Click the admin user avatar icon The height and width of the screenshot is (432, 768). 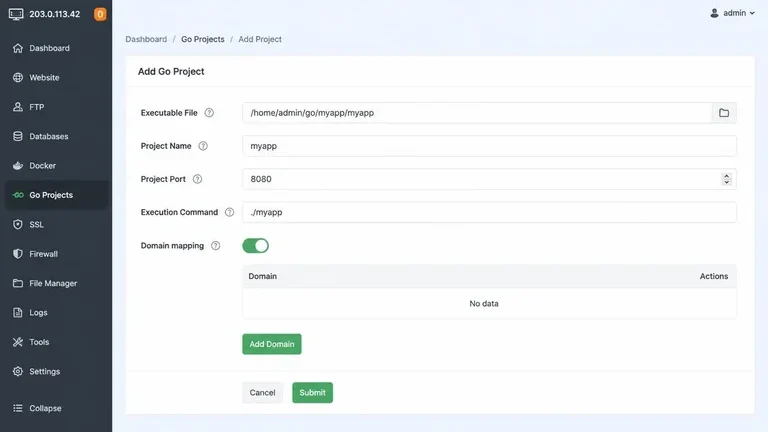click(714, 13)
